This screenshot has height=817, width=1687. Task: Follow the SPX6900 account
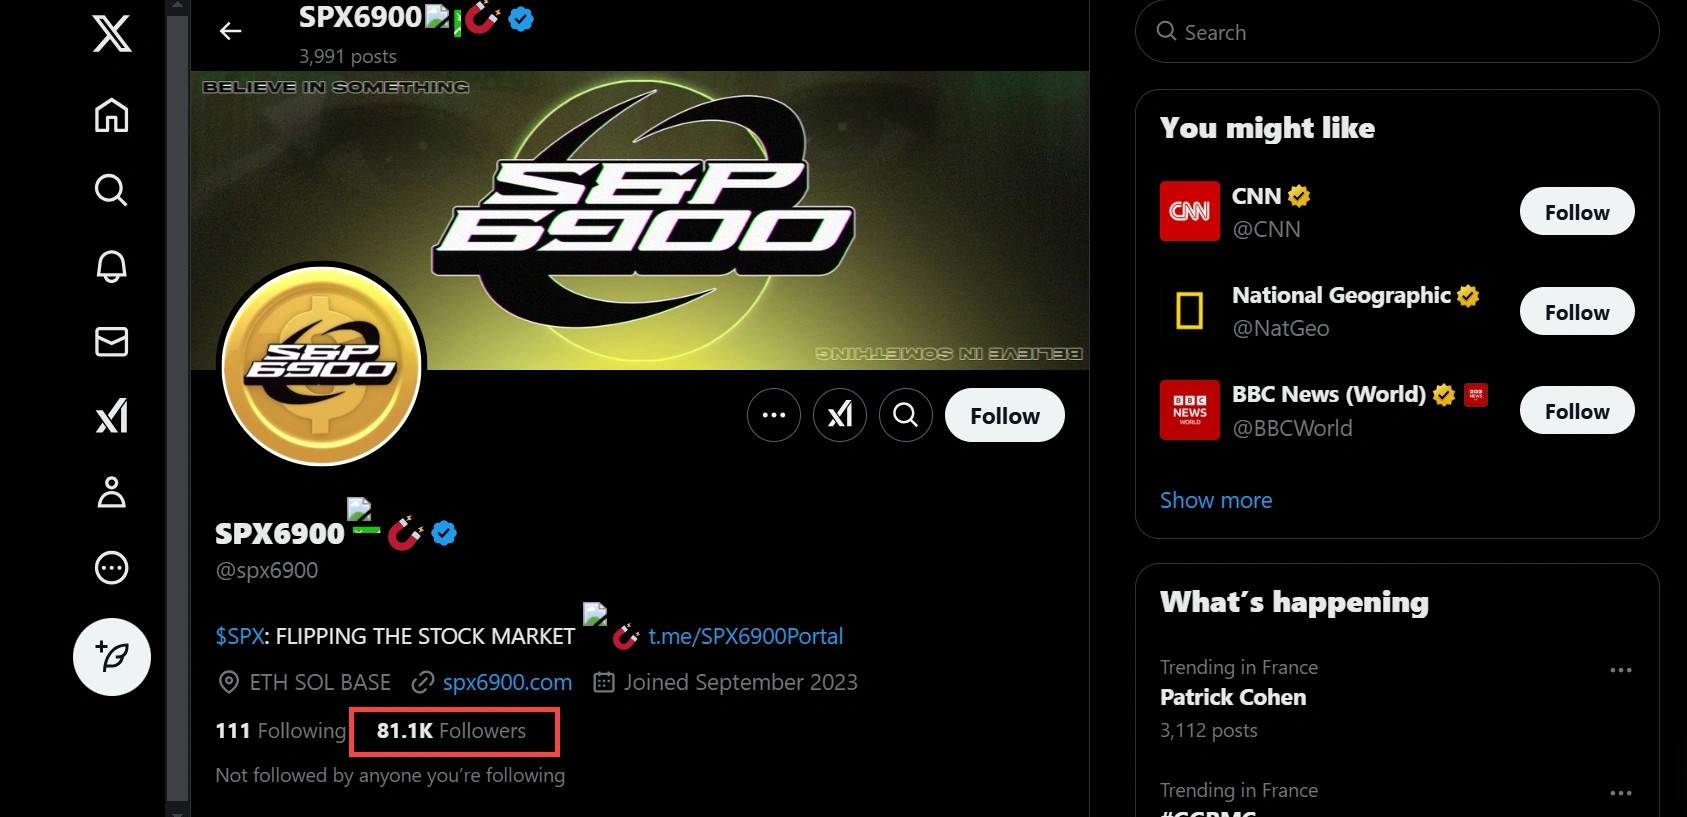pos(1004,415)
